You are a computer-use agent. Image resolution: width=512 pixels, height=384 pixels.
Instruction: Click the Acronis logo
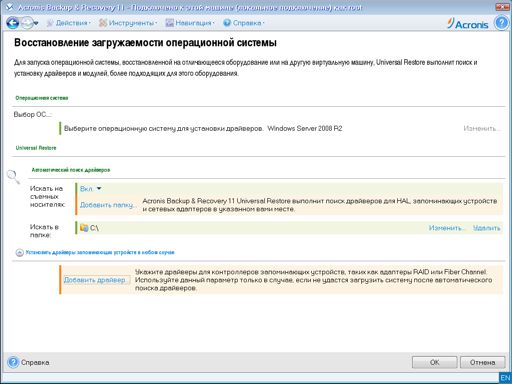467,24
